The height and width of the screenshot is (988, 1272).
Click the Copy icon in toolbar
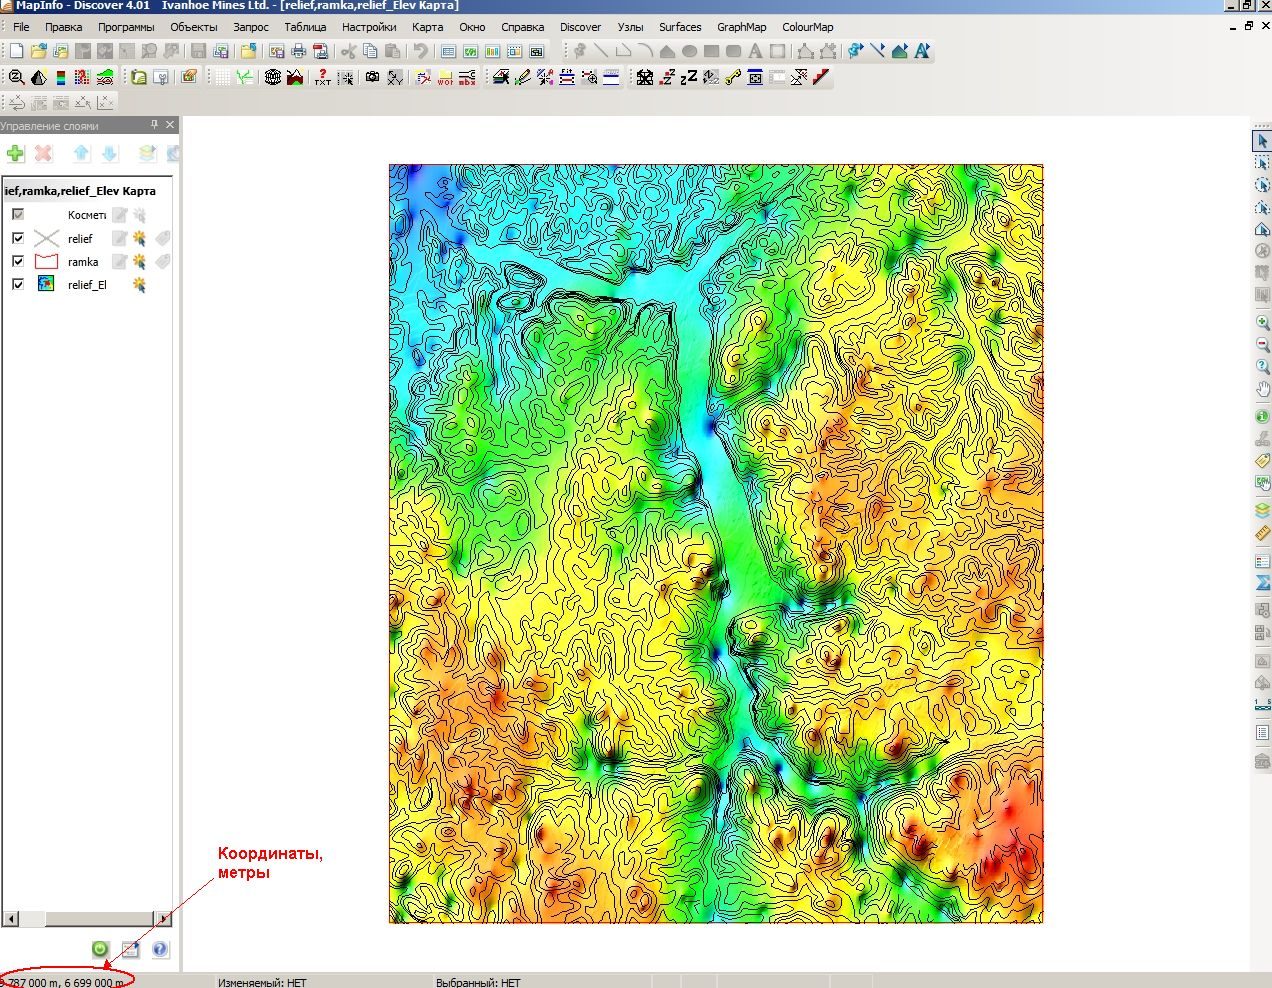tap(370, 51)
